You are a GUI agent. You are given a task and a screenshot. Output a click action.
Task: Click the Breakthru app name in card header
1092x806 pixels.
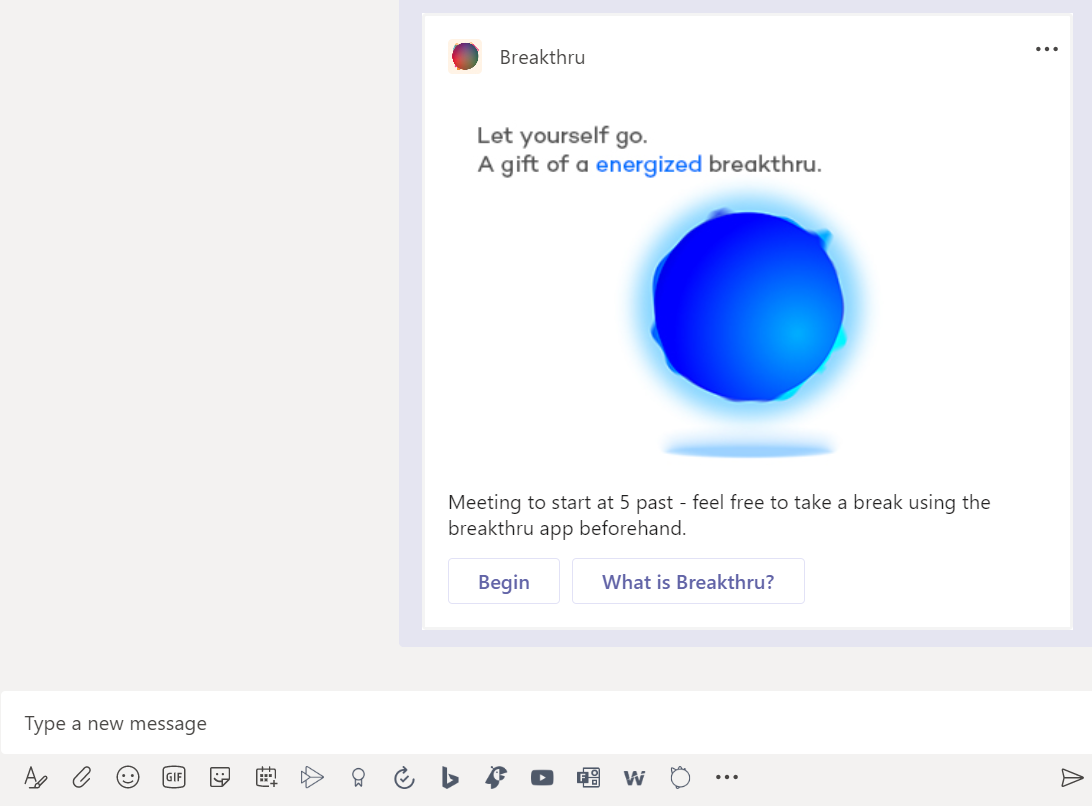[x=543, y=57]
